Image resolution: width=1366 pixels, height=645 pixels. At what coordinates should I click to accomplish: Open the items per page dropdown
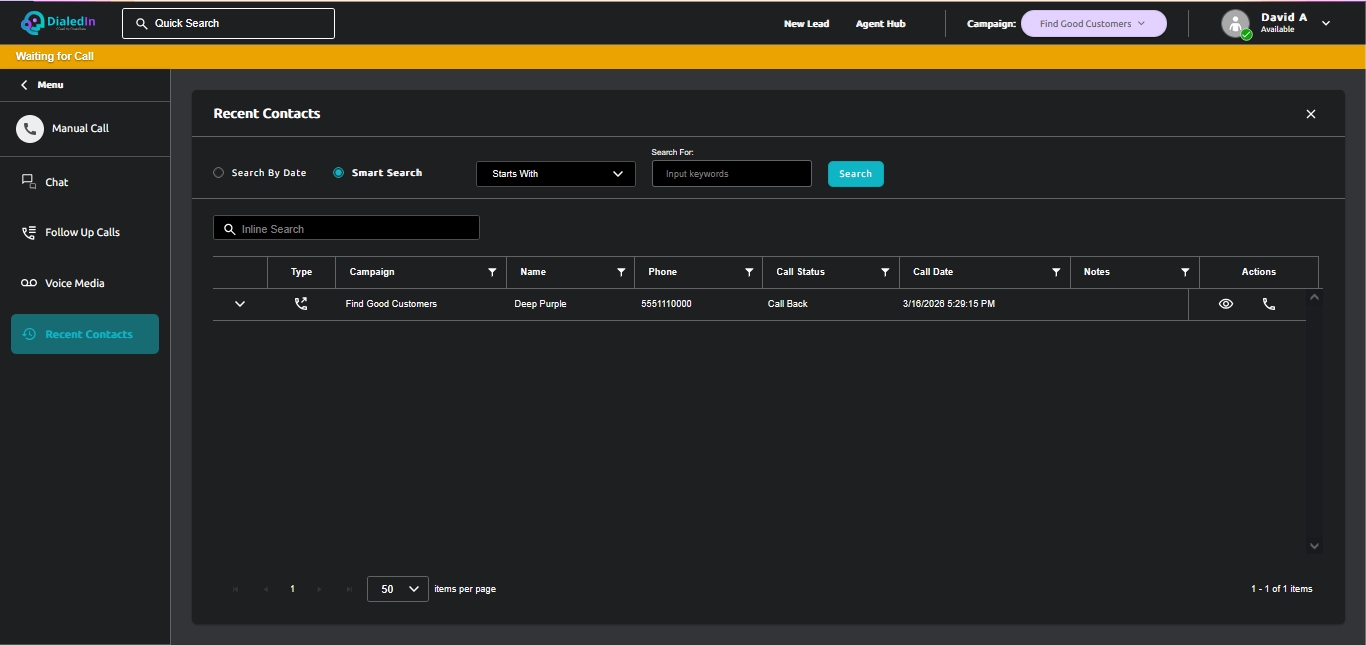(x=398, y=589)
